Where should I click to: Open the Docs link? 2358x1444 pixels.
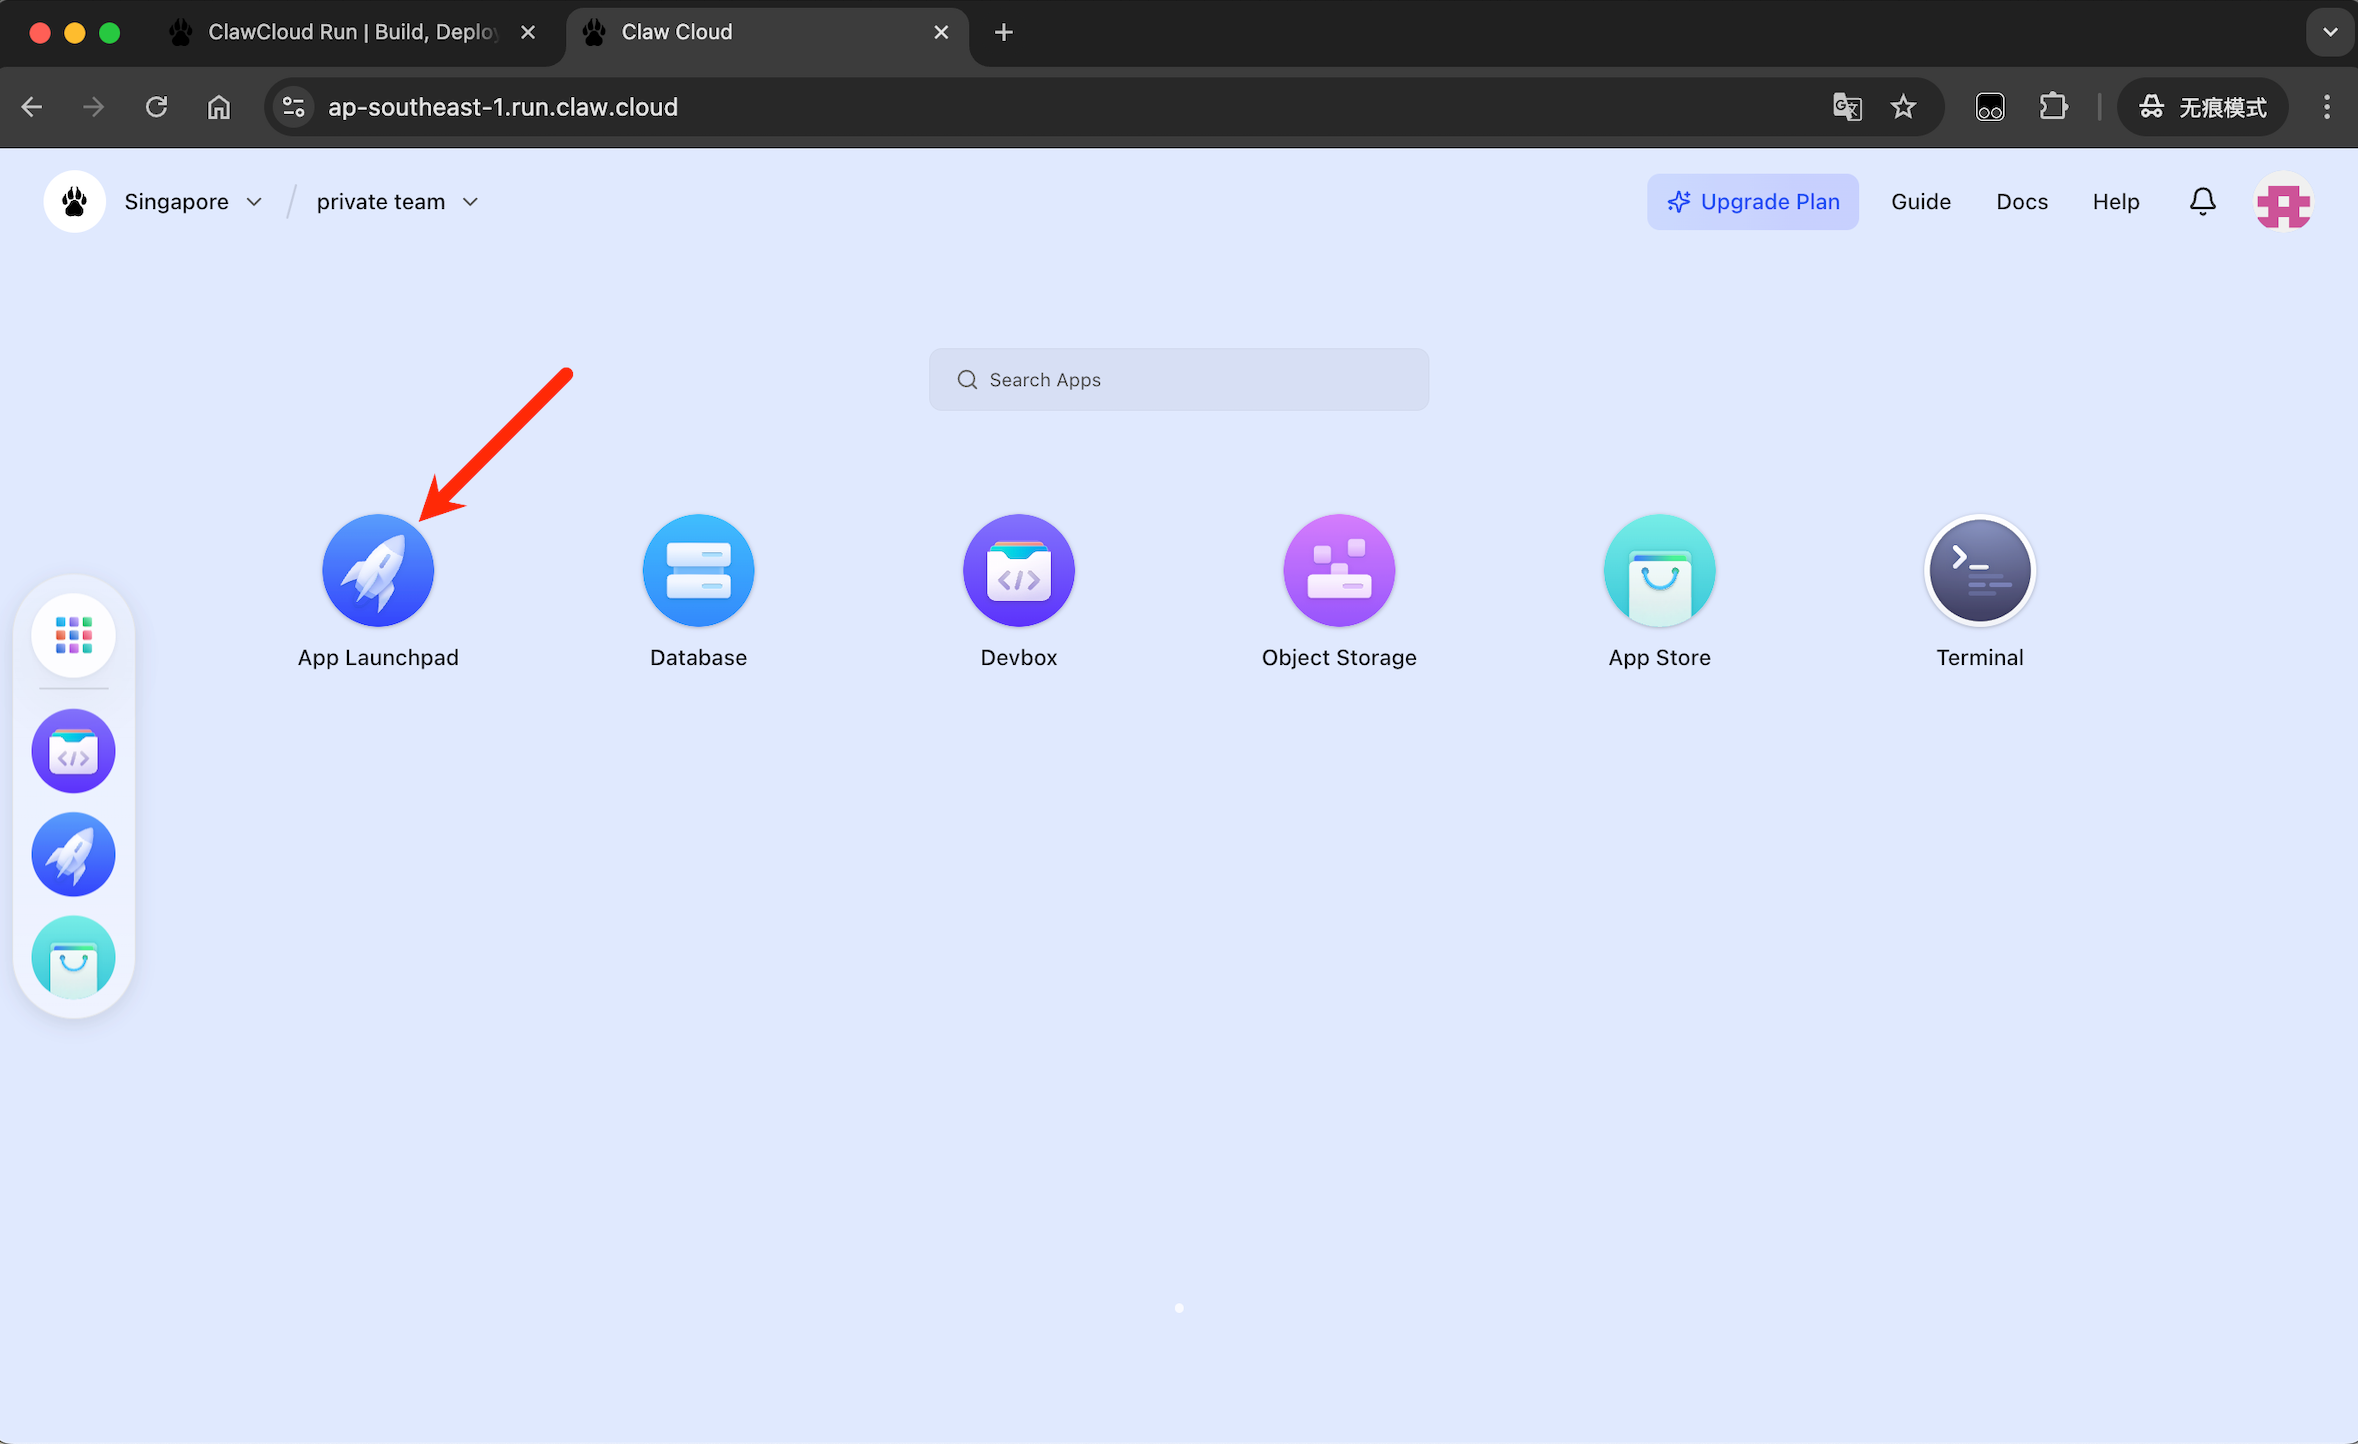(2021, 202)
